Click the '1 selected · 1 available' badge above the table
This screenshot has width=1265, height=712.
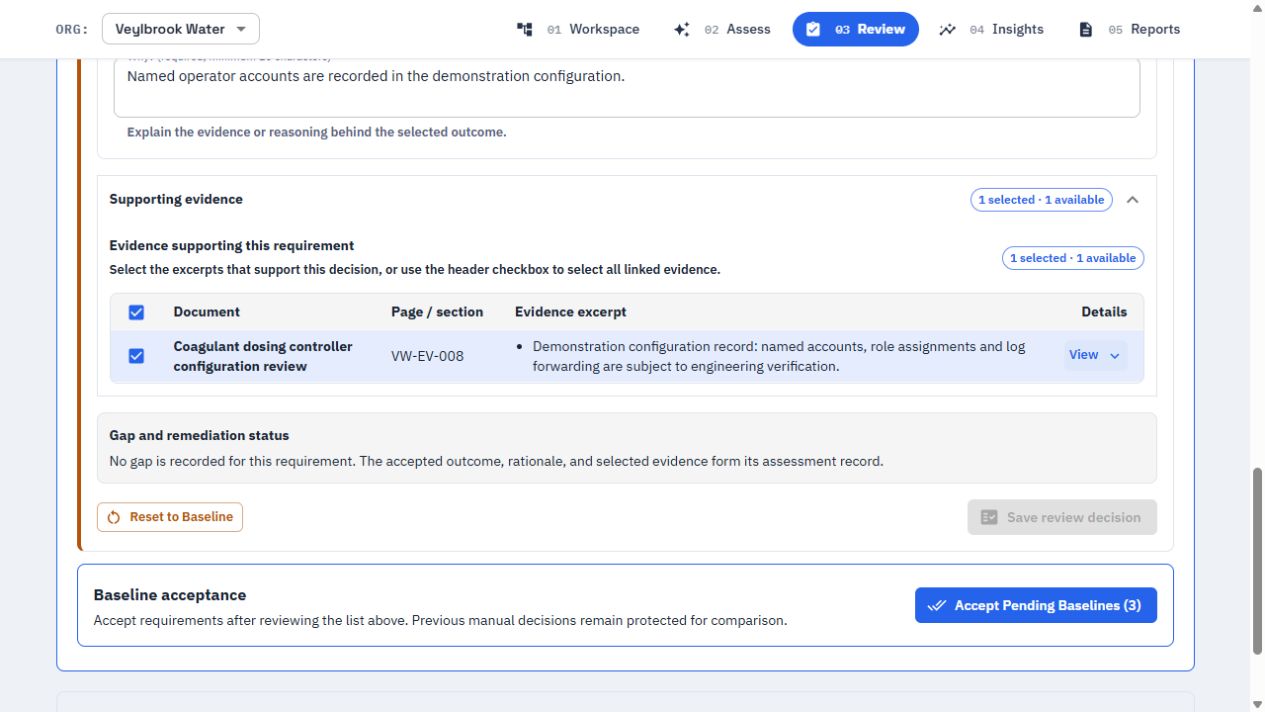(x=1073, y=258)
